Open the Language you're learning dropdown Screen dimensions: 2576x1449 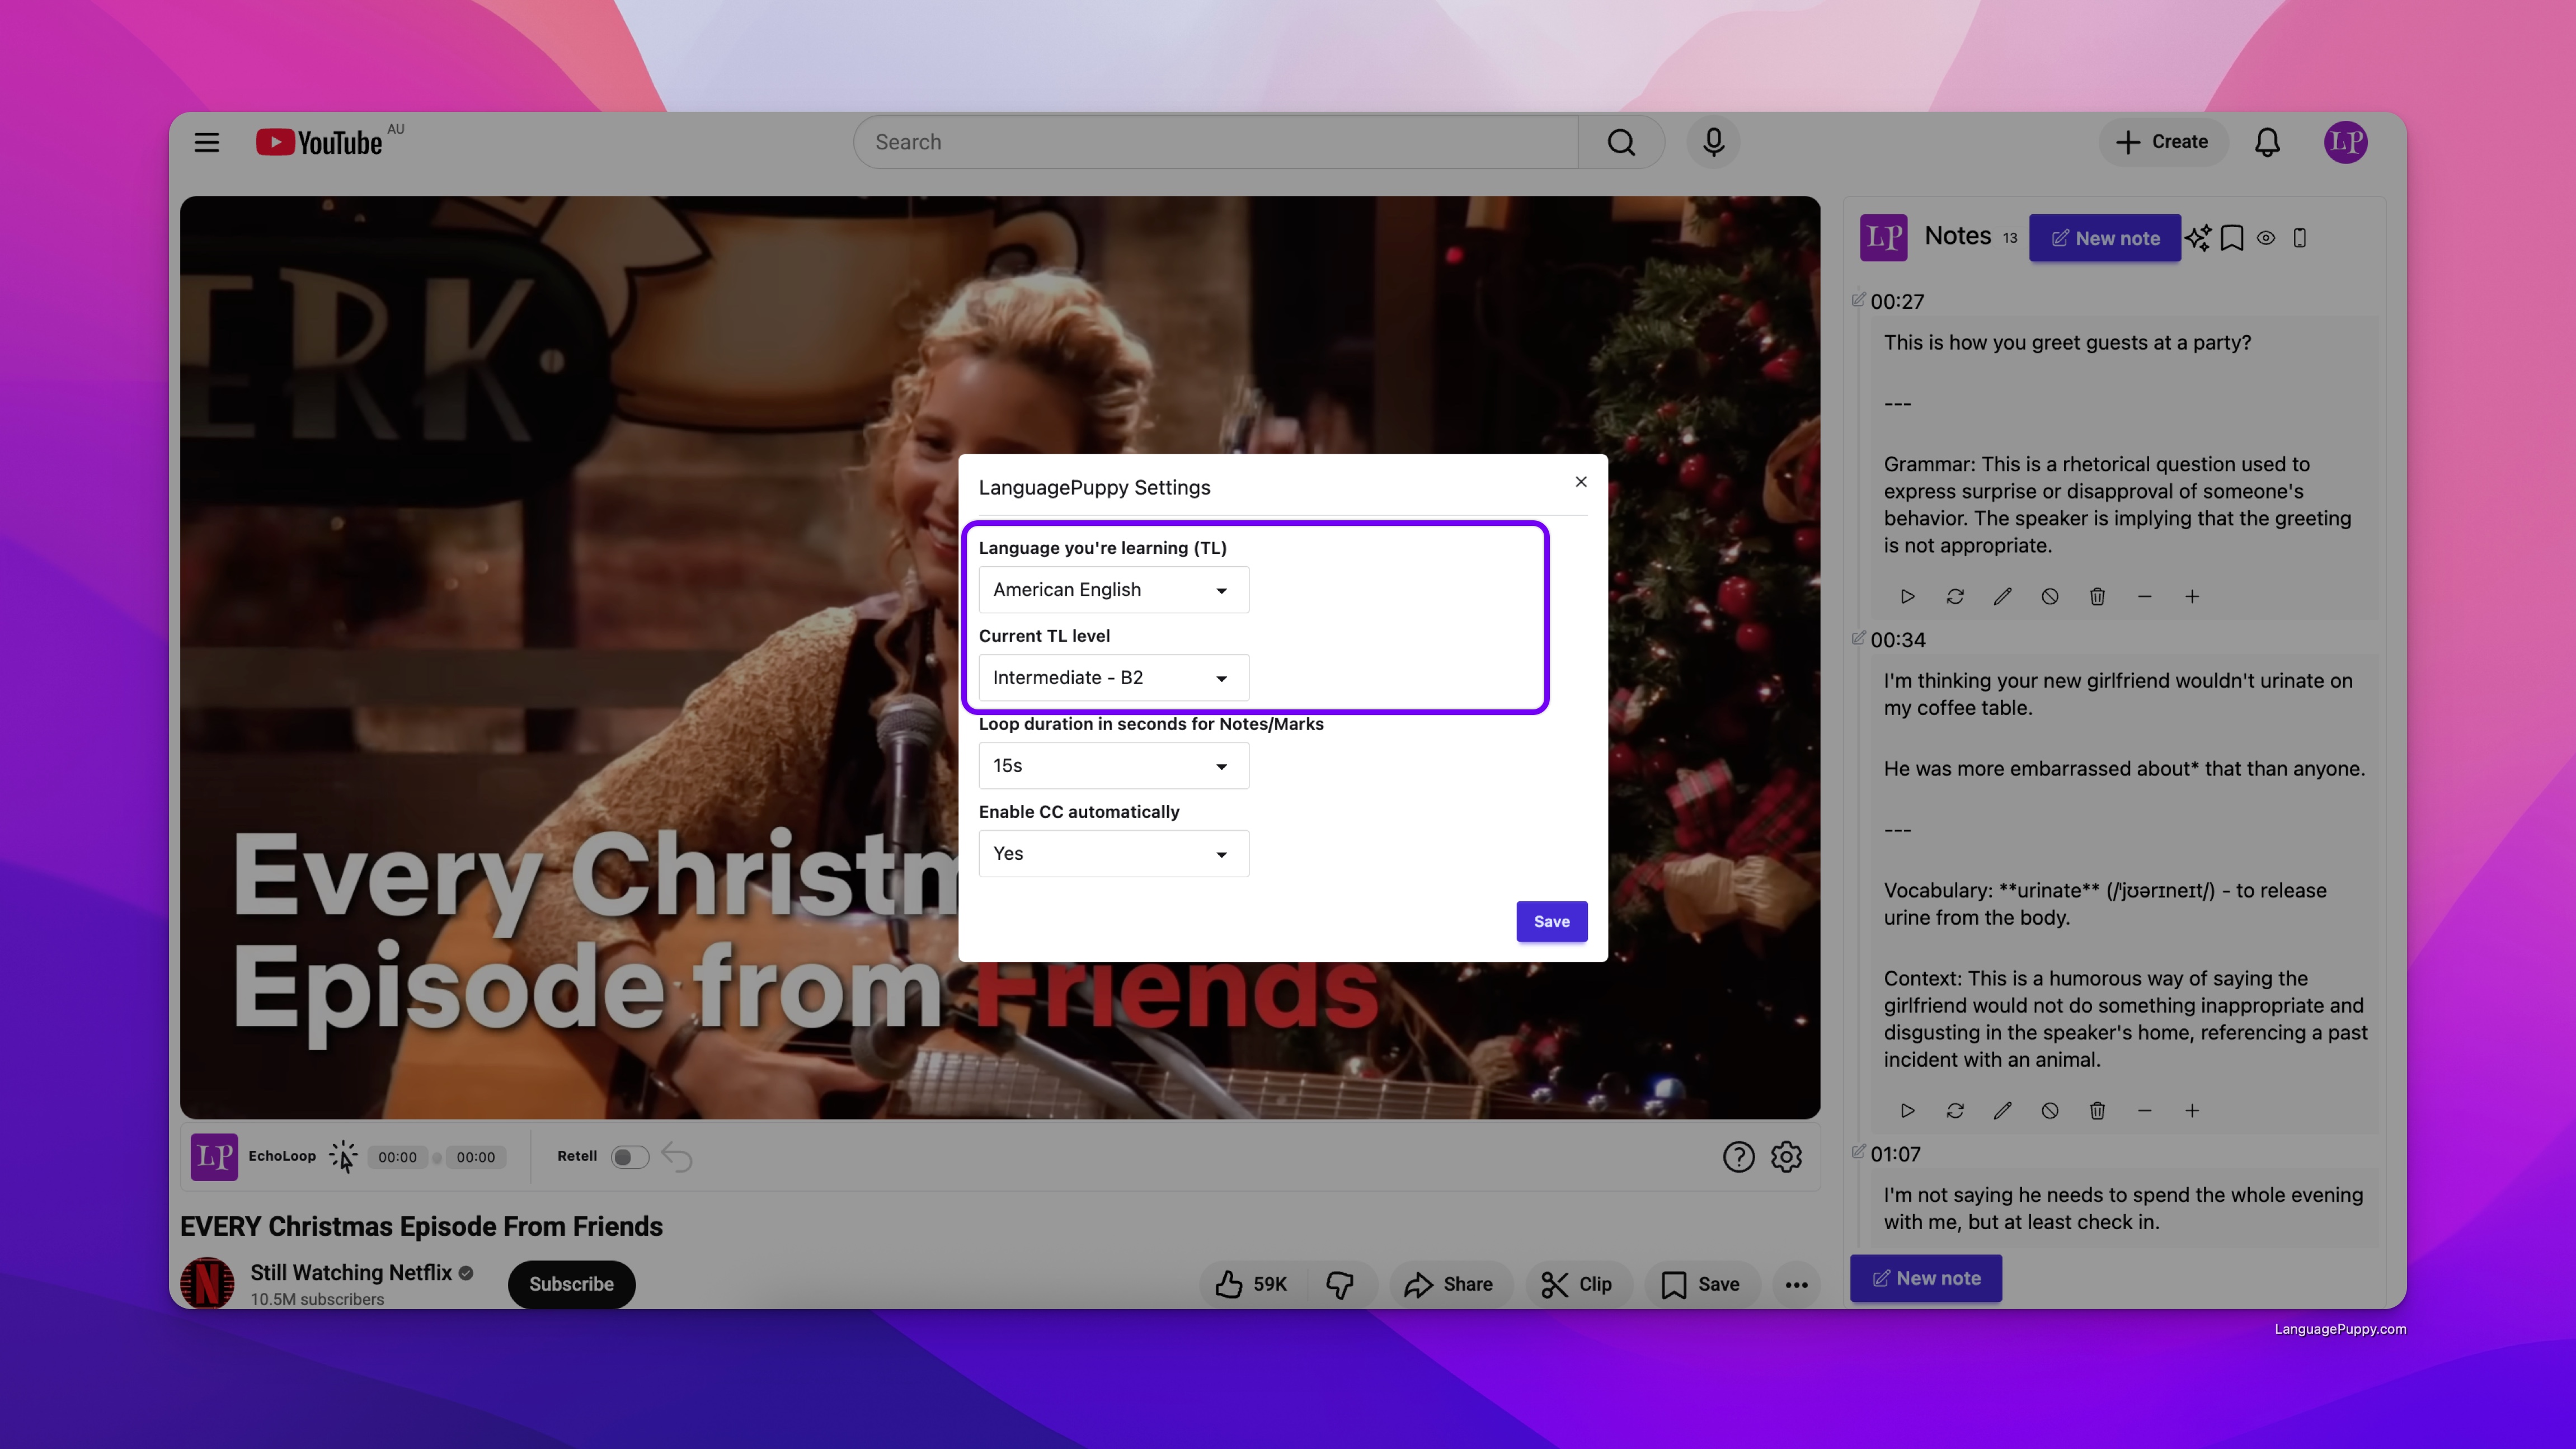[1113, 590]
